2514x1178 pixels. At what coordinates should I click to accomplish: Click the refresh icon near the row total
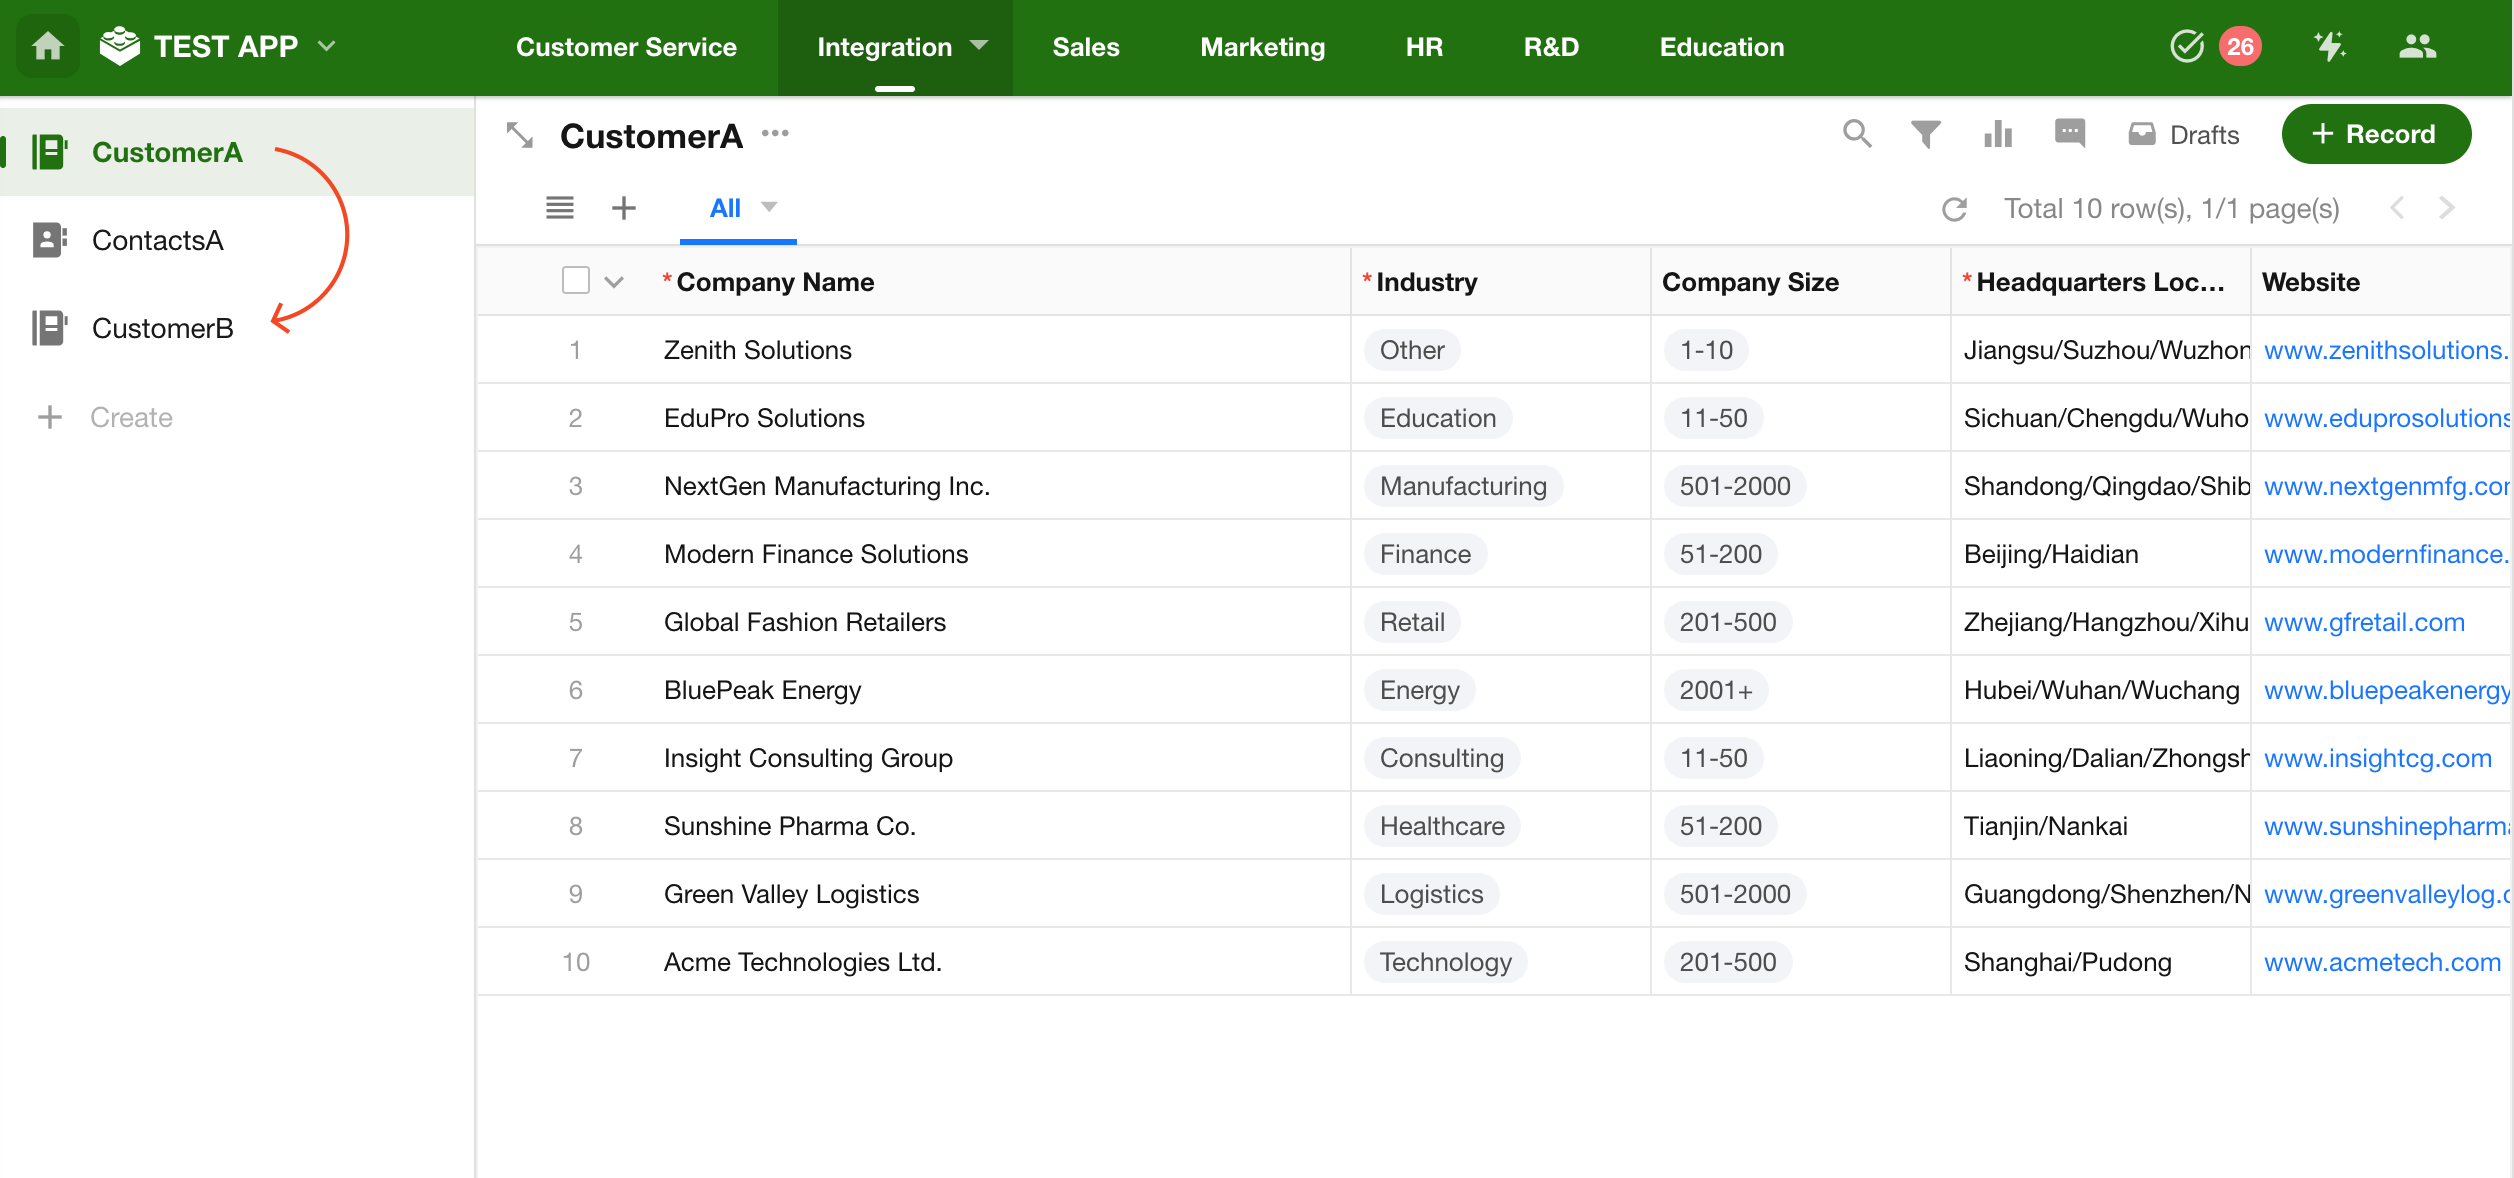click(x=1954, y=209)
